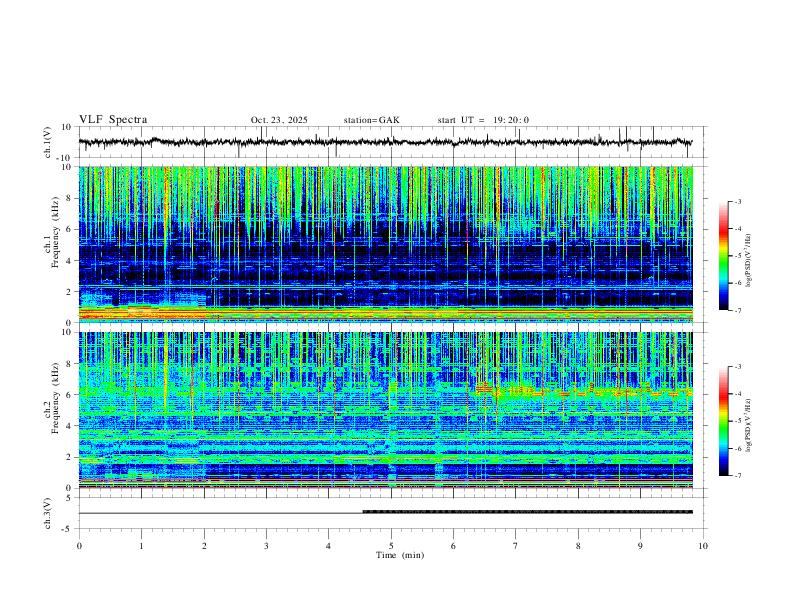
Task: Click the '-10' tick on ch.1 voltage axis
Action: click(64, 158)
